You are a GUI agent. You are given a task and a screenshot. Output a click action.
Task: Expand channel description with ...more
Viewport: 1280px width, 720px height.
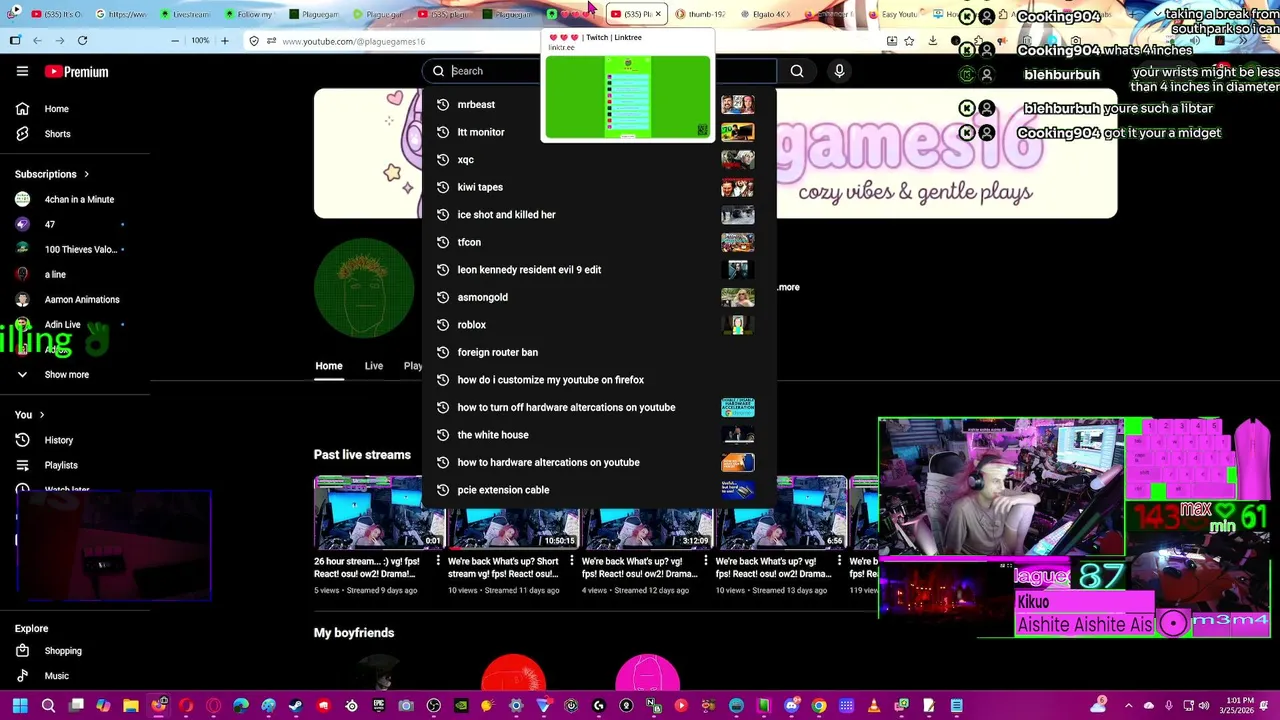(x=788, y=287)
